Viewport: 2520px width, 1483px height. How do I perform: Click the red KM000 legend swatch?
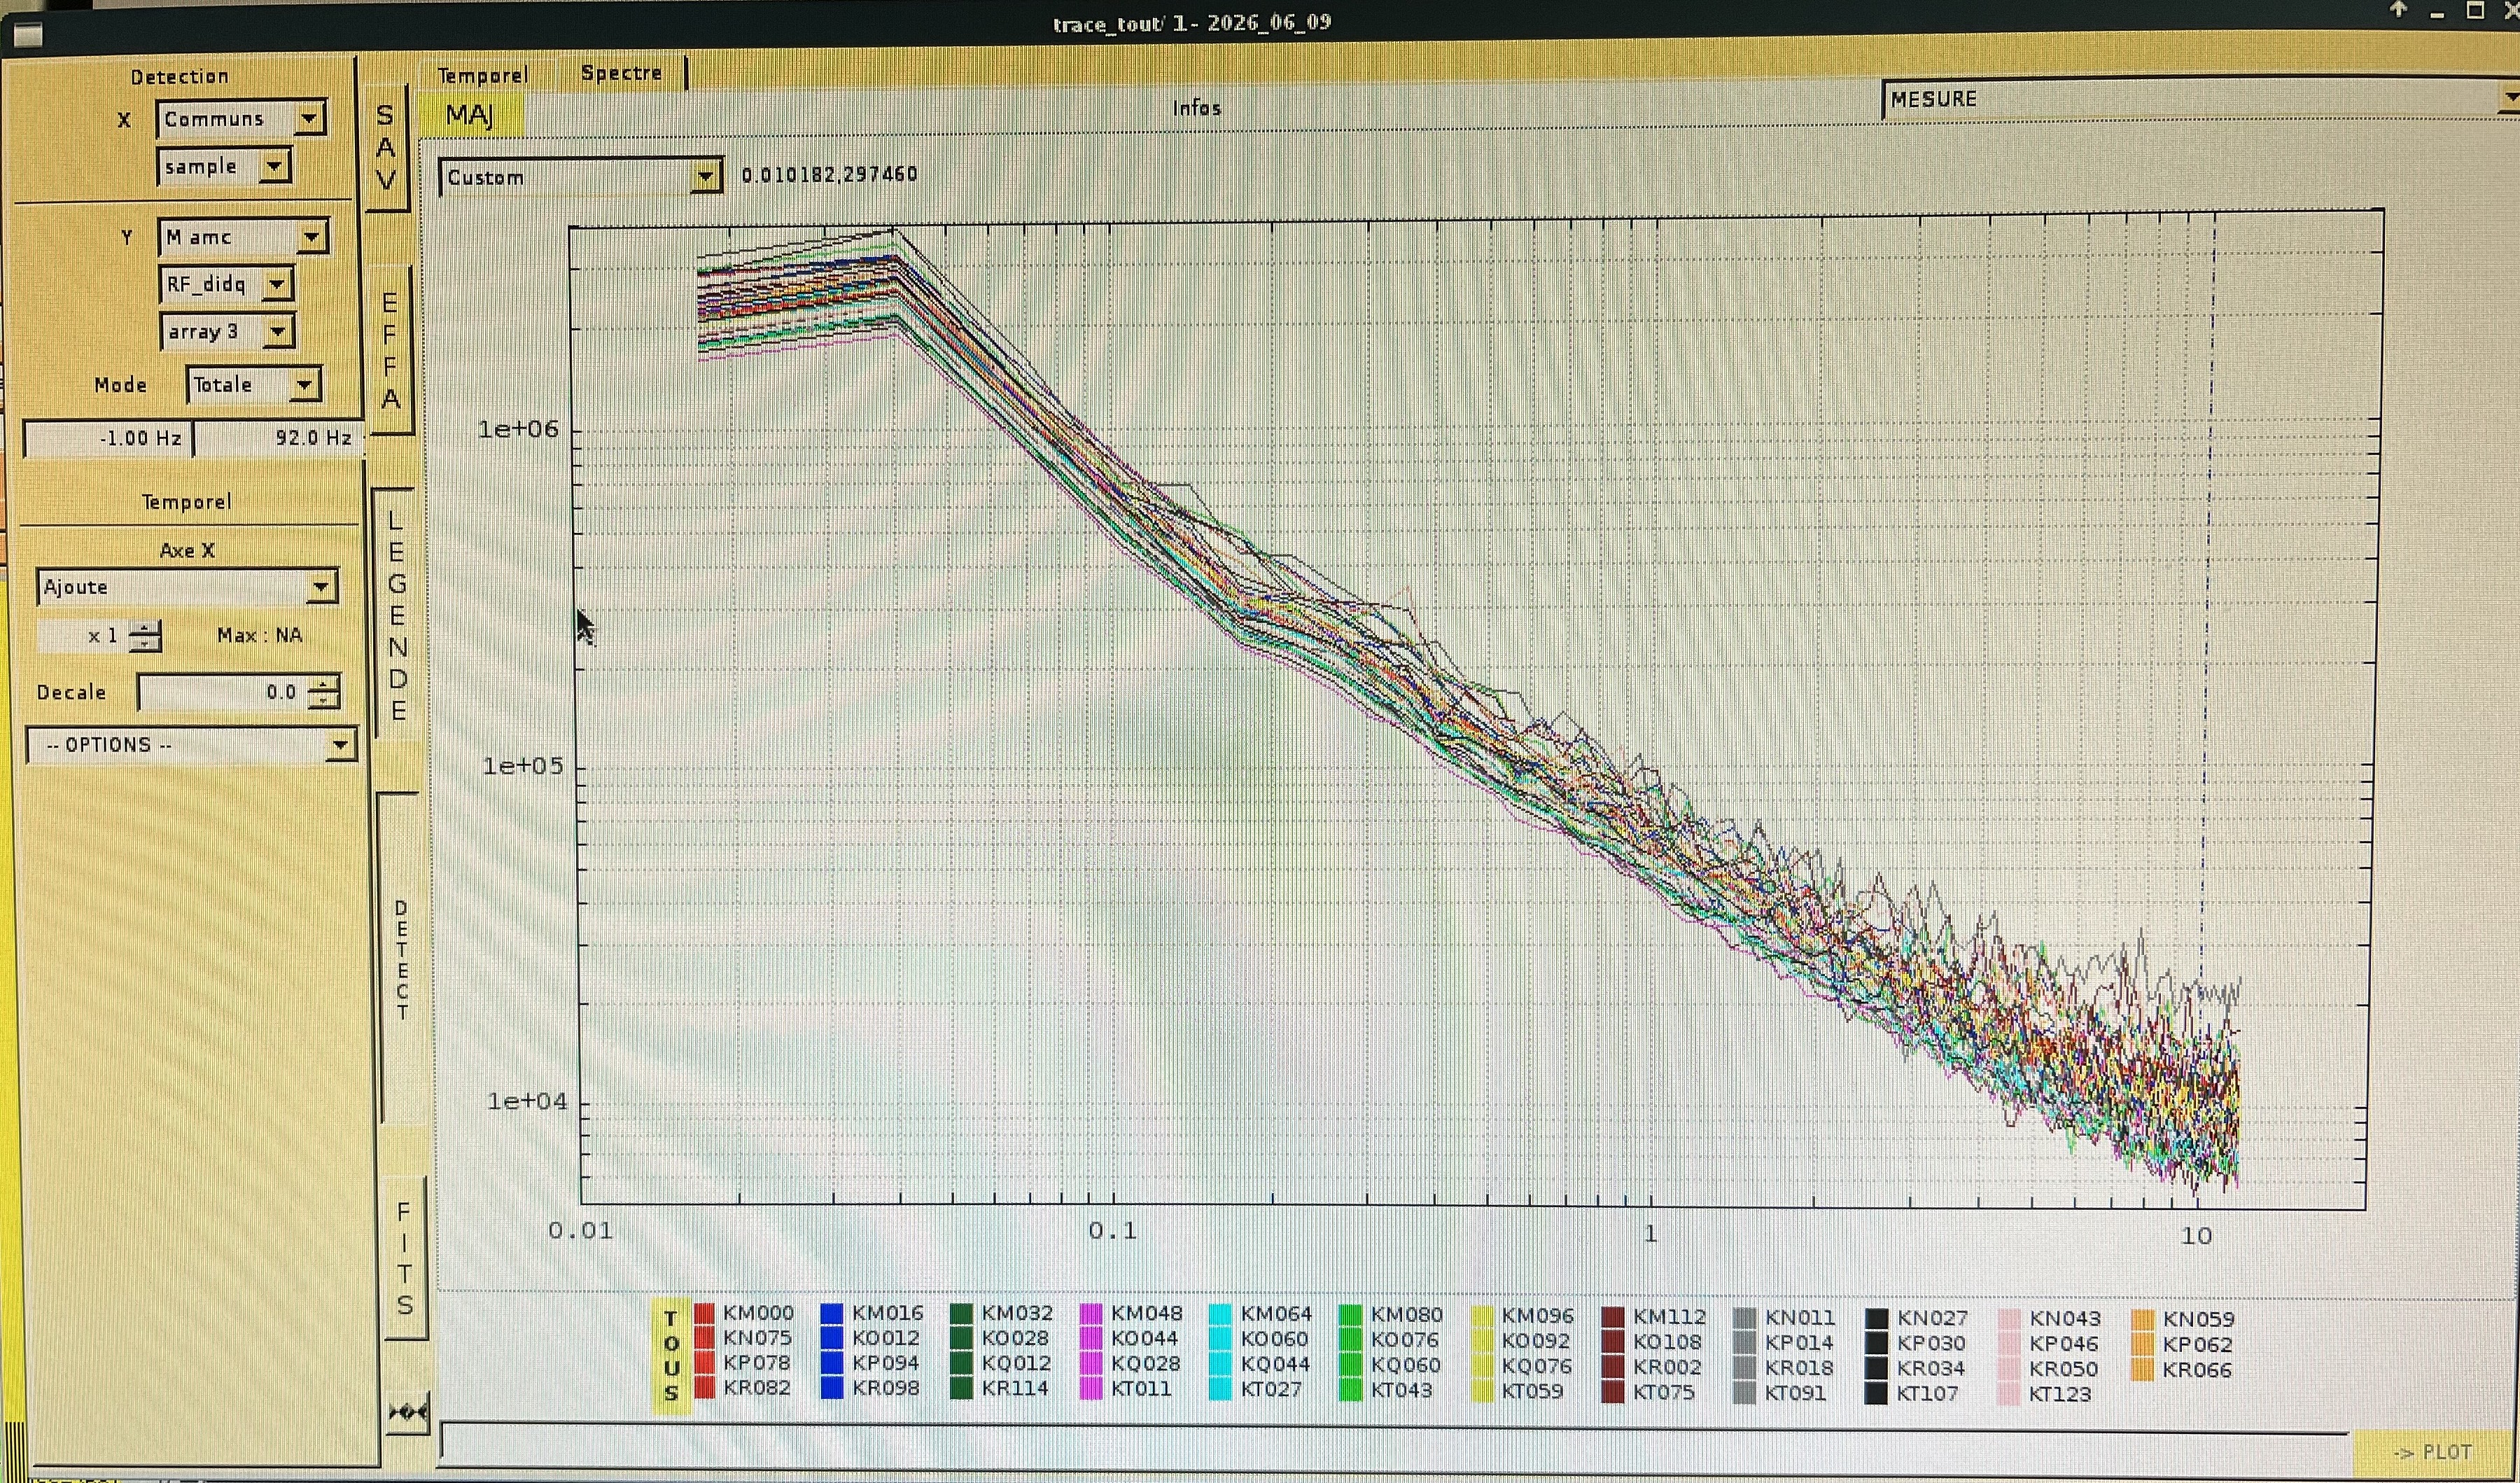(704, 1313)
